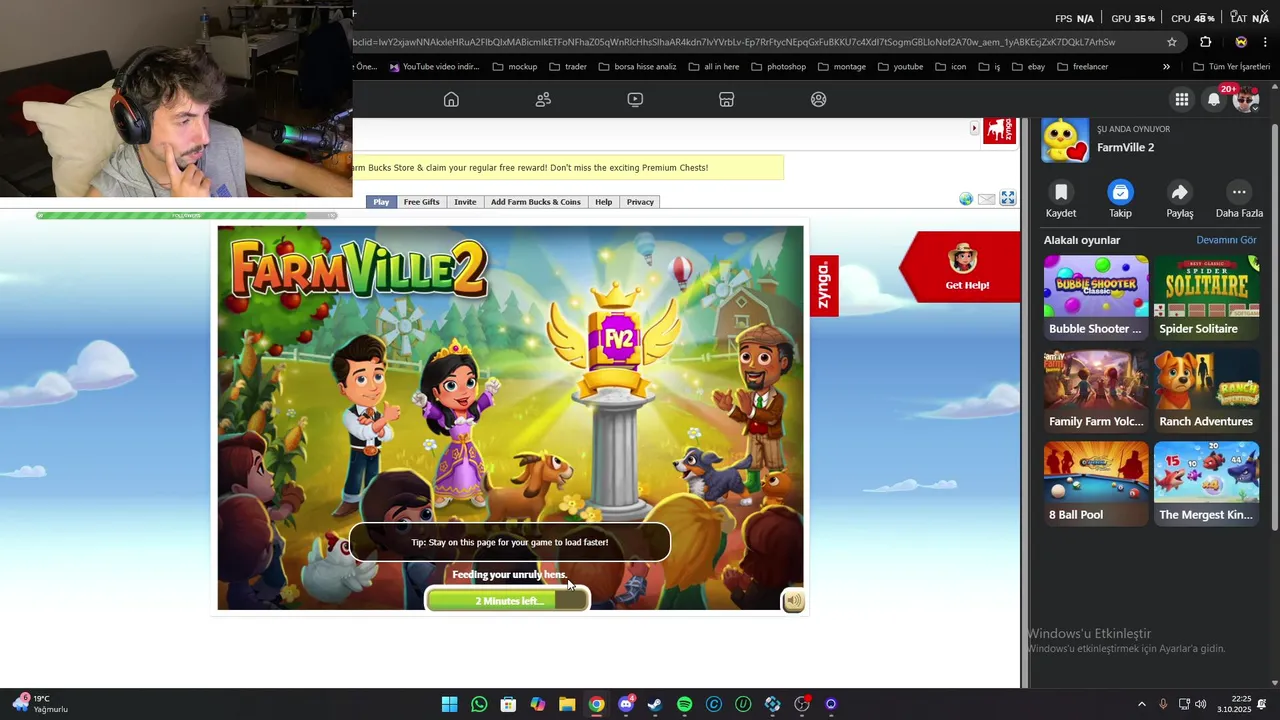The width and height of the screenshot is (1280, 720).
Task: Click the stream followers goal bar
Action: click(186, 215)
